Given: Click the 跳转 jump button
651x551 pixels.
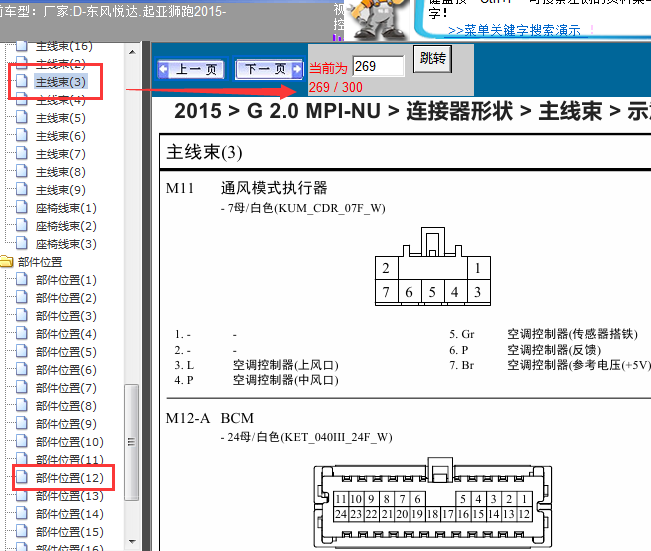Looking at the screenshot, I should point(432,59).
